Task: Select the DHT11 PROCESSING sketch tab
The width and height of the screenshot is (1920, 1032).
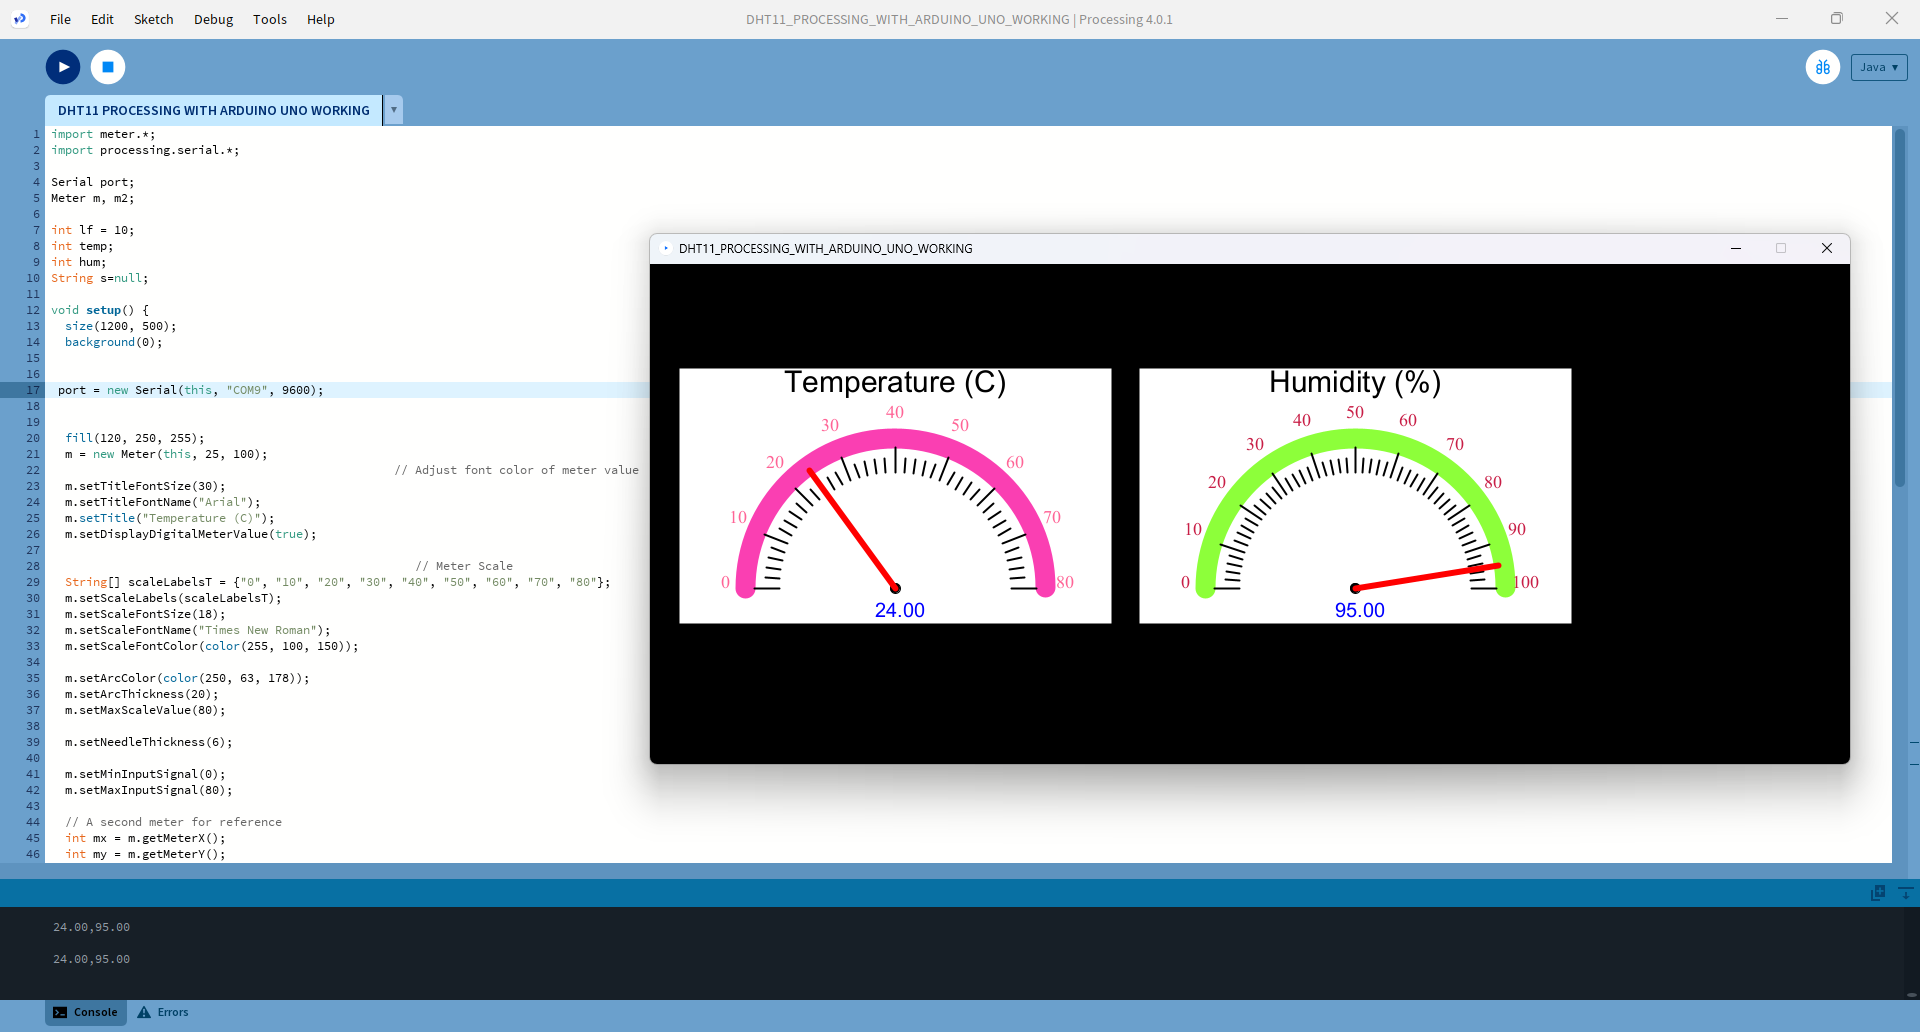Action: point(213,110)
